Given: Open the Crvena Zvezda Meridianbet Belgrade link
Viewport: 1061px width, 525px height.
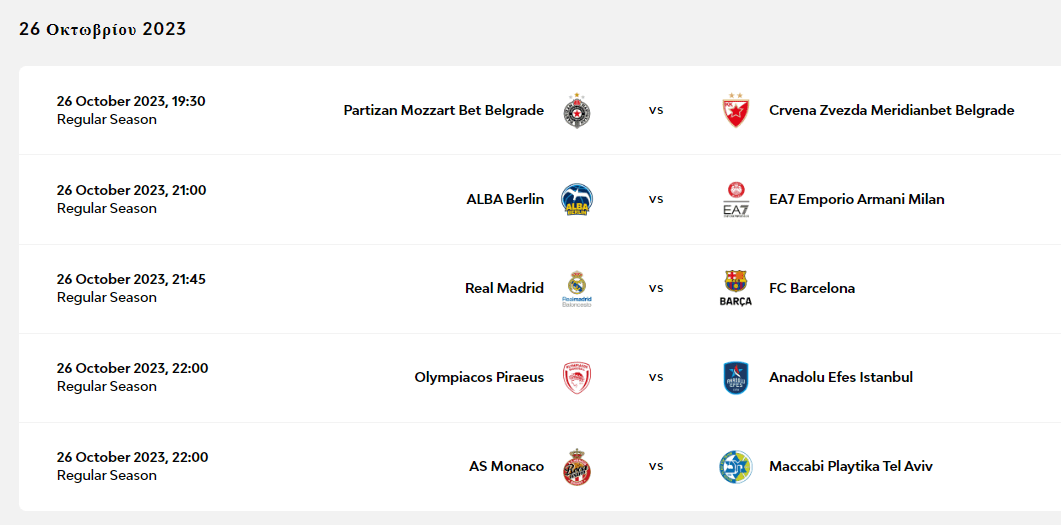Looking at the screenshot, I should [891, 110].
